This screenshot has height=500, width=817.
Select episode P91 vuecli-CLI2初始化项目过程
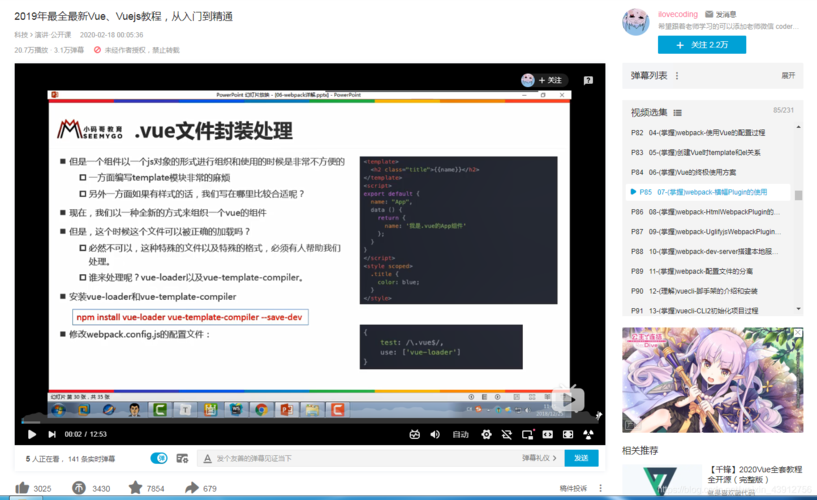(708, 310)
